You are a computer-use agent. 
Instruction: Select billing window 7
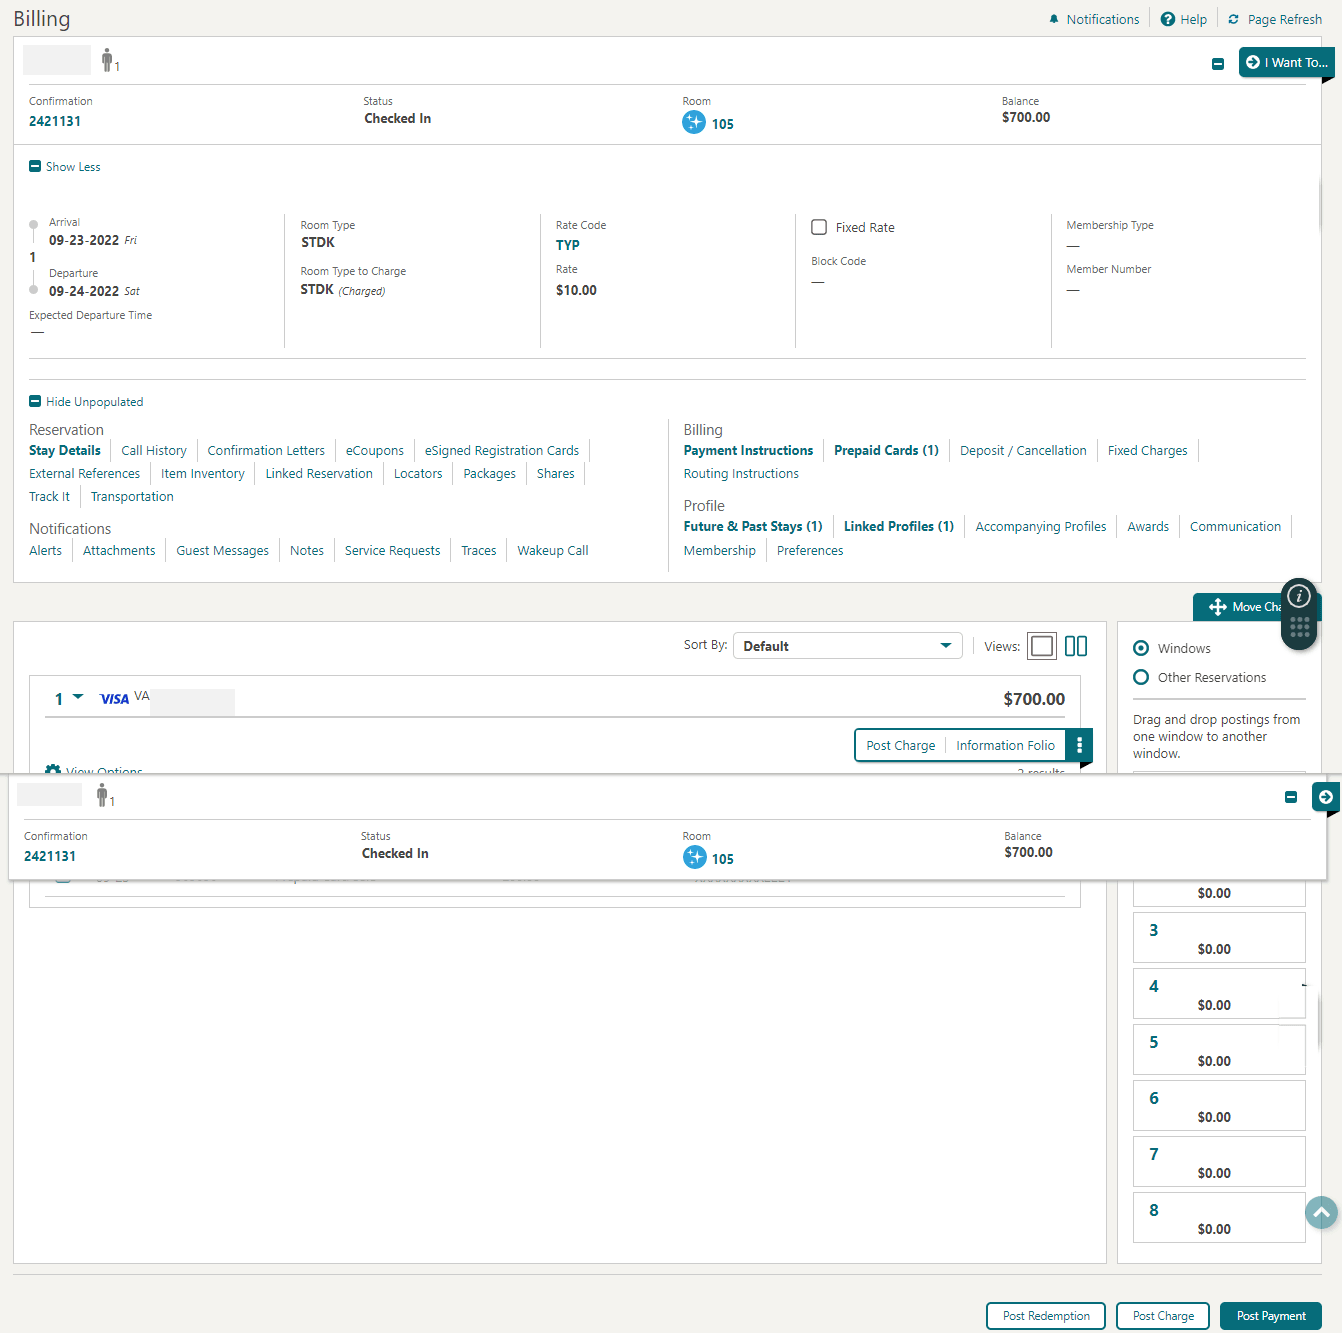[1219, 1161]
